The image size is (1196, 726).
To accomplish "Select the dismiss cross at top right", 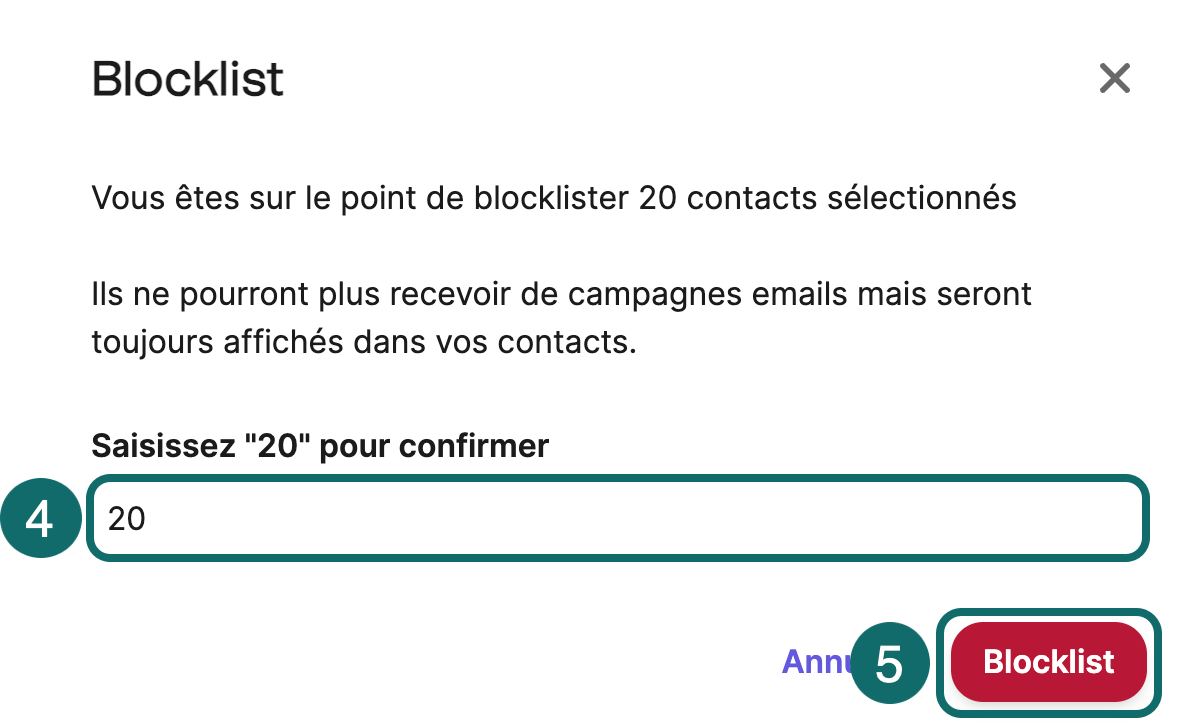I will click(x=1114, y=79).
